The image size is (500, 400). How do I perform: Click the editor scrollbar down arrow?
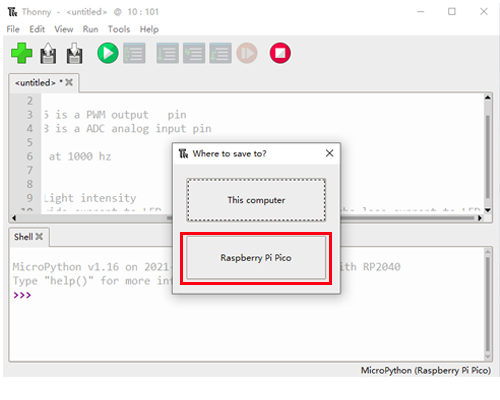(x=488, y=210)
